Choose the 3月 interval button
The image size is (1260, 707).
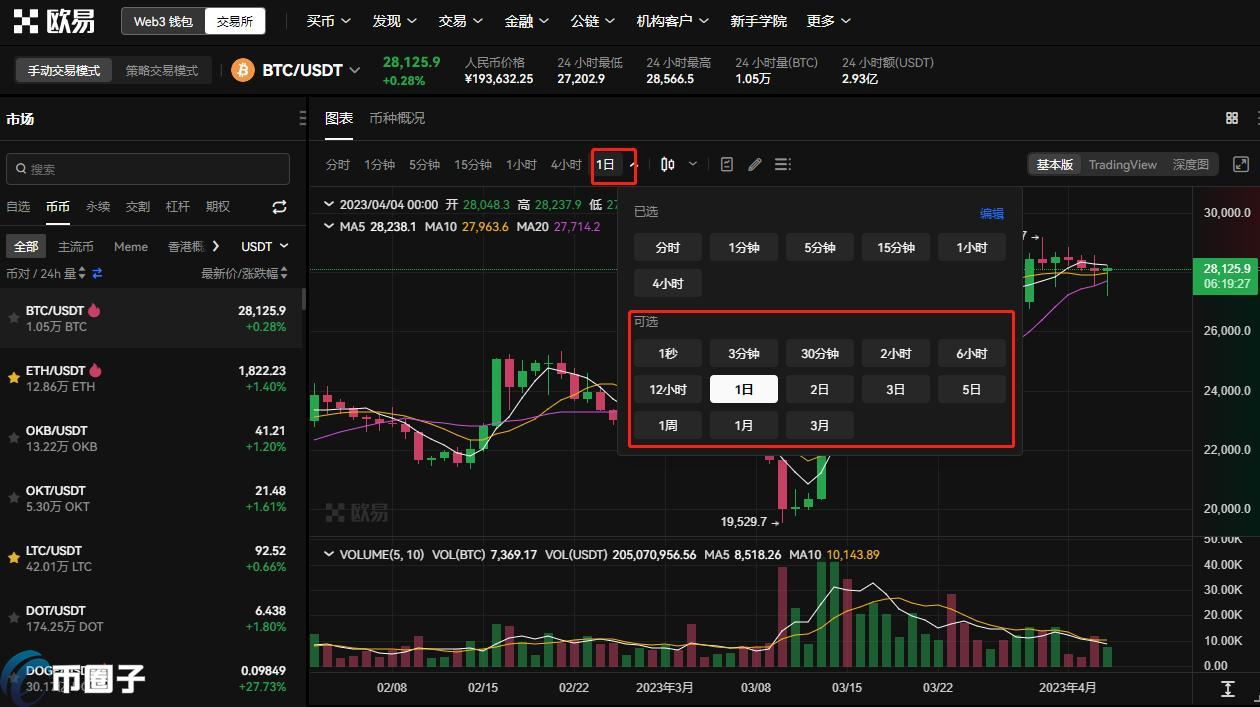tap(820, 425)
